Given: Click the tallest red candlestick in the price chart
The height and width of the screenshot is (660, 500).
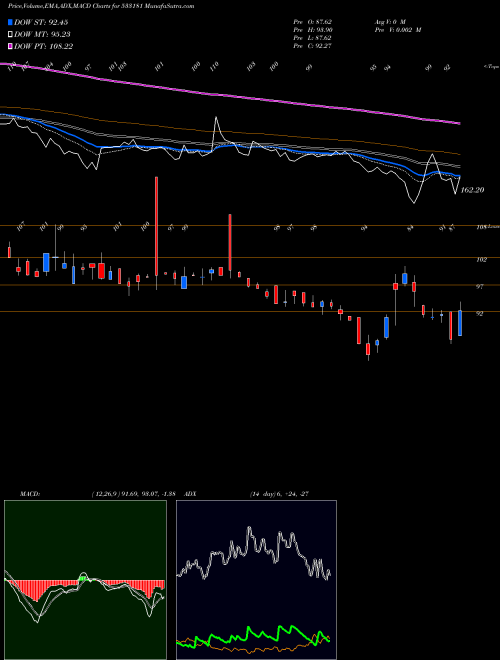Looking at the screenshot, I should pyautogui.click(x=157, y=226).
